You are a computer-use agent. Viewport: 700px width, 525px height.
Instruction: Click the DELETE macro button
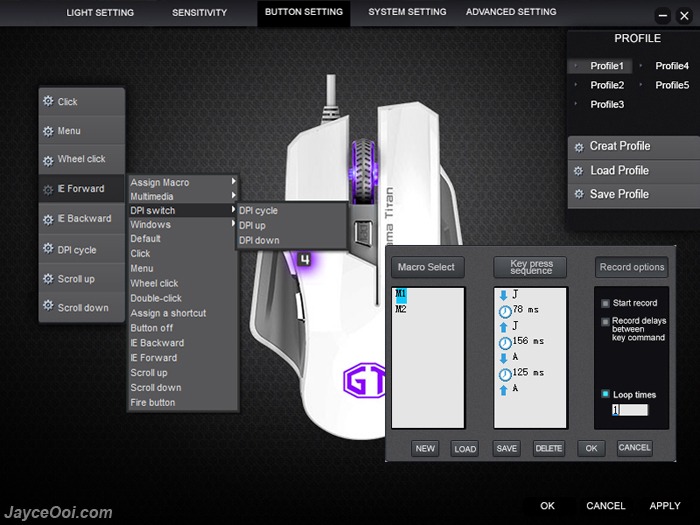(549, 449)
